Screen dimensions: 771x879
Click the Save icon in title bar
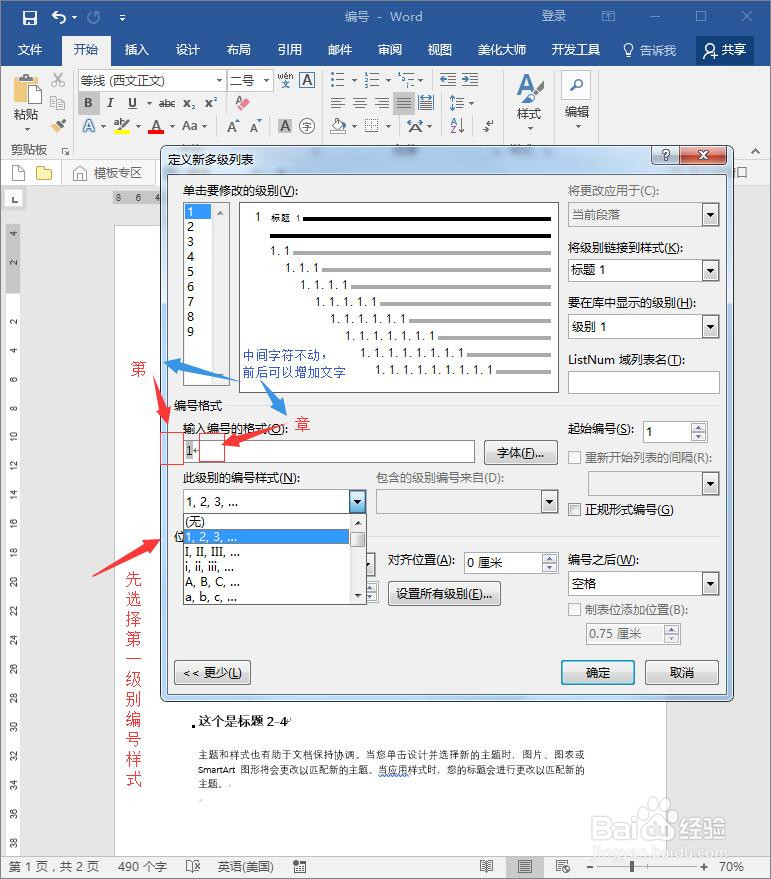(29, 17)
